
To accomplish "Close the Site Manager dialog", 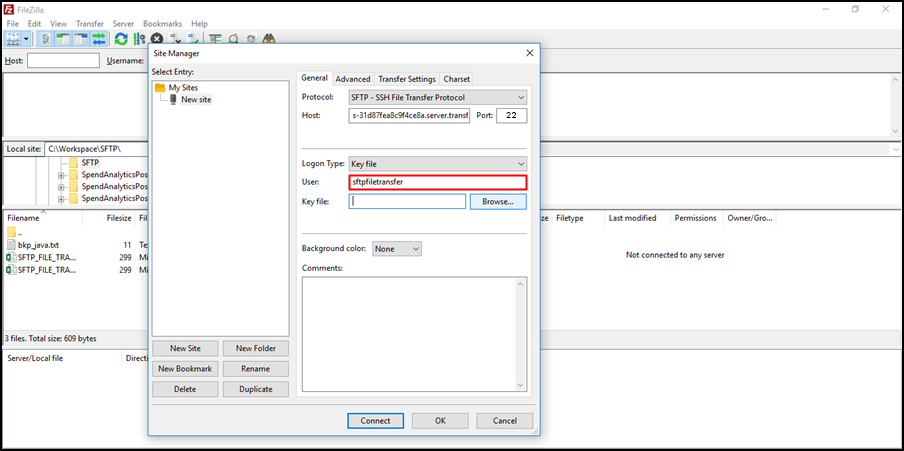I will pos(530,53).
